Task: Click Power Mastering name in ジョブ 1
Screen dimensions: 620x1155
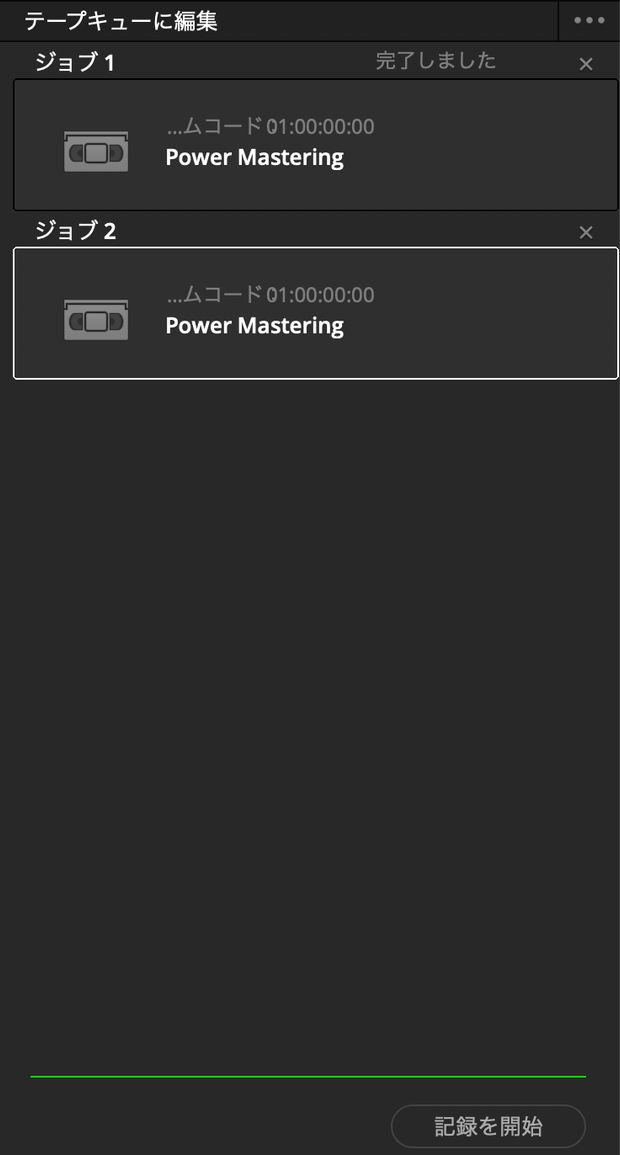Action: point(255,158)
